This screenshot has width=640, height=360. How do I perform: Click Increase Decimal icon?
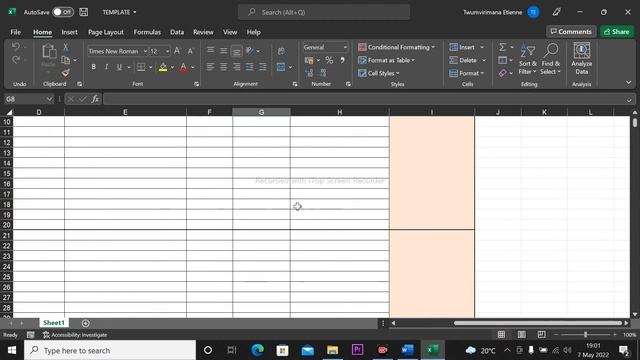pyautogui.click(x=309, y=73)
